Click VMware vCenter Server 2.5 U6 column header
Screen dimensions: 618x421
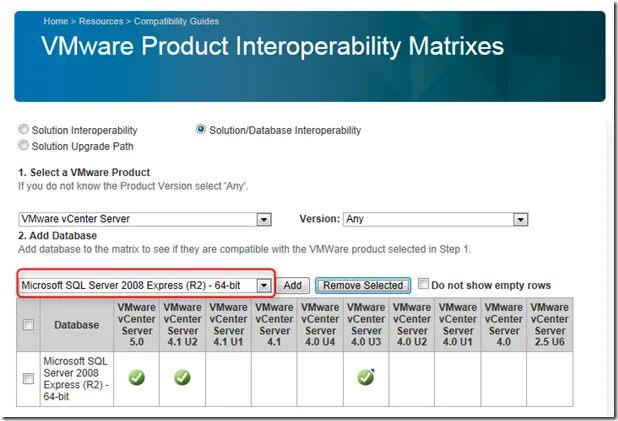point(550,325)
